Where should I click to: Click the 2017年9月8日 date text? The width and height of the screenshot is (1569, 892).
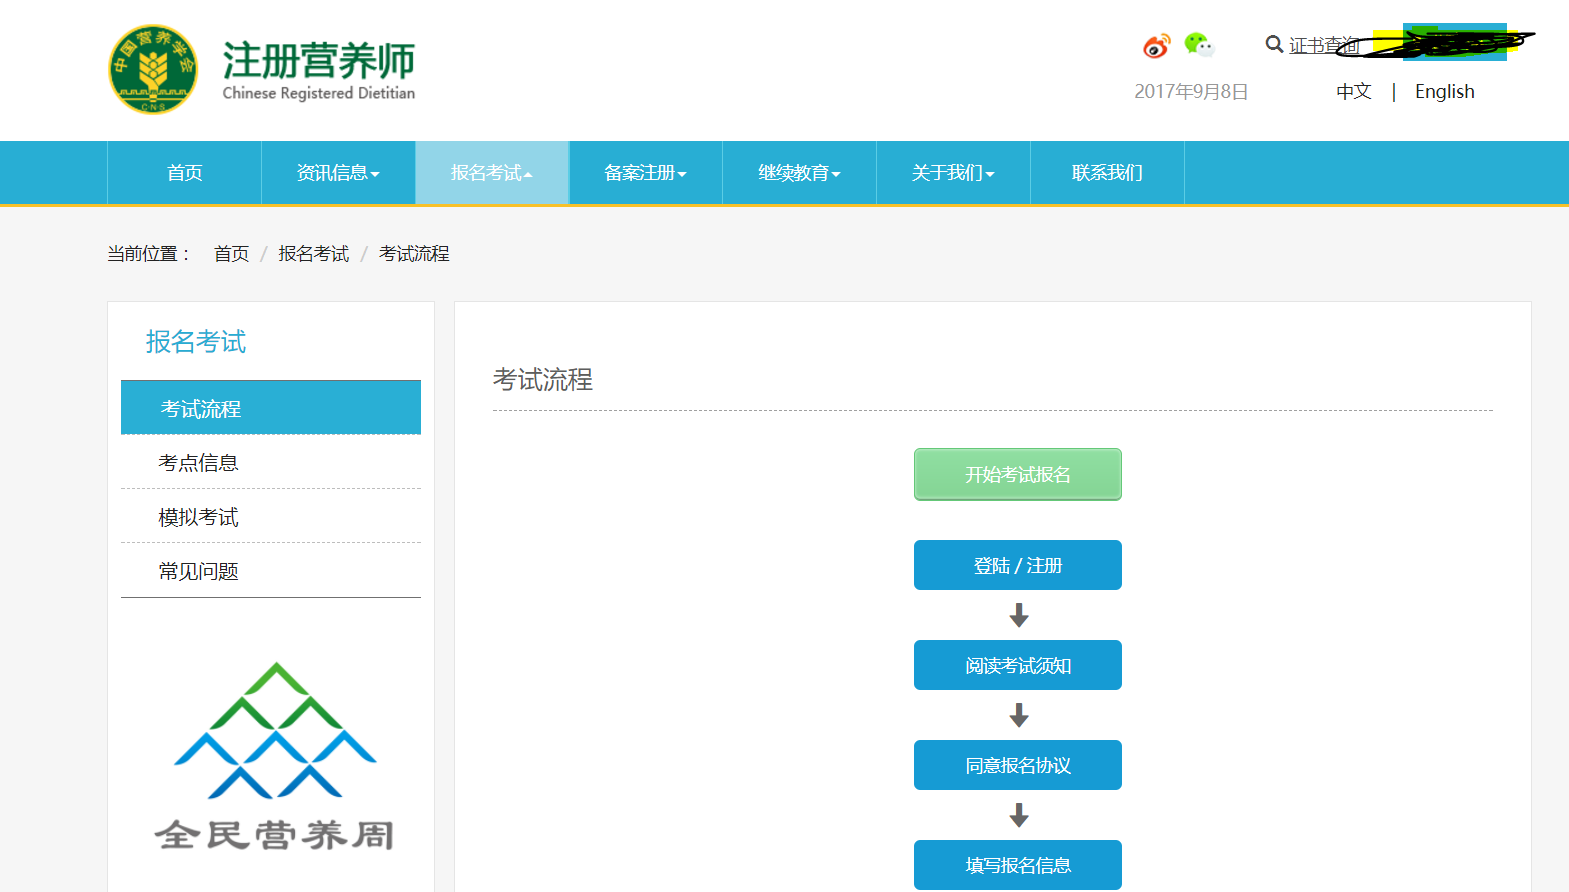(x=1191, y=92)
